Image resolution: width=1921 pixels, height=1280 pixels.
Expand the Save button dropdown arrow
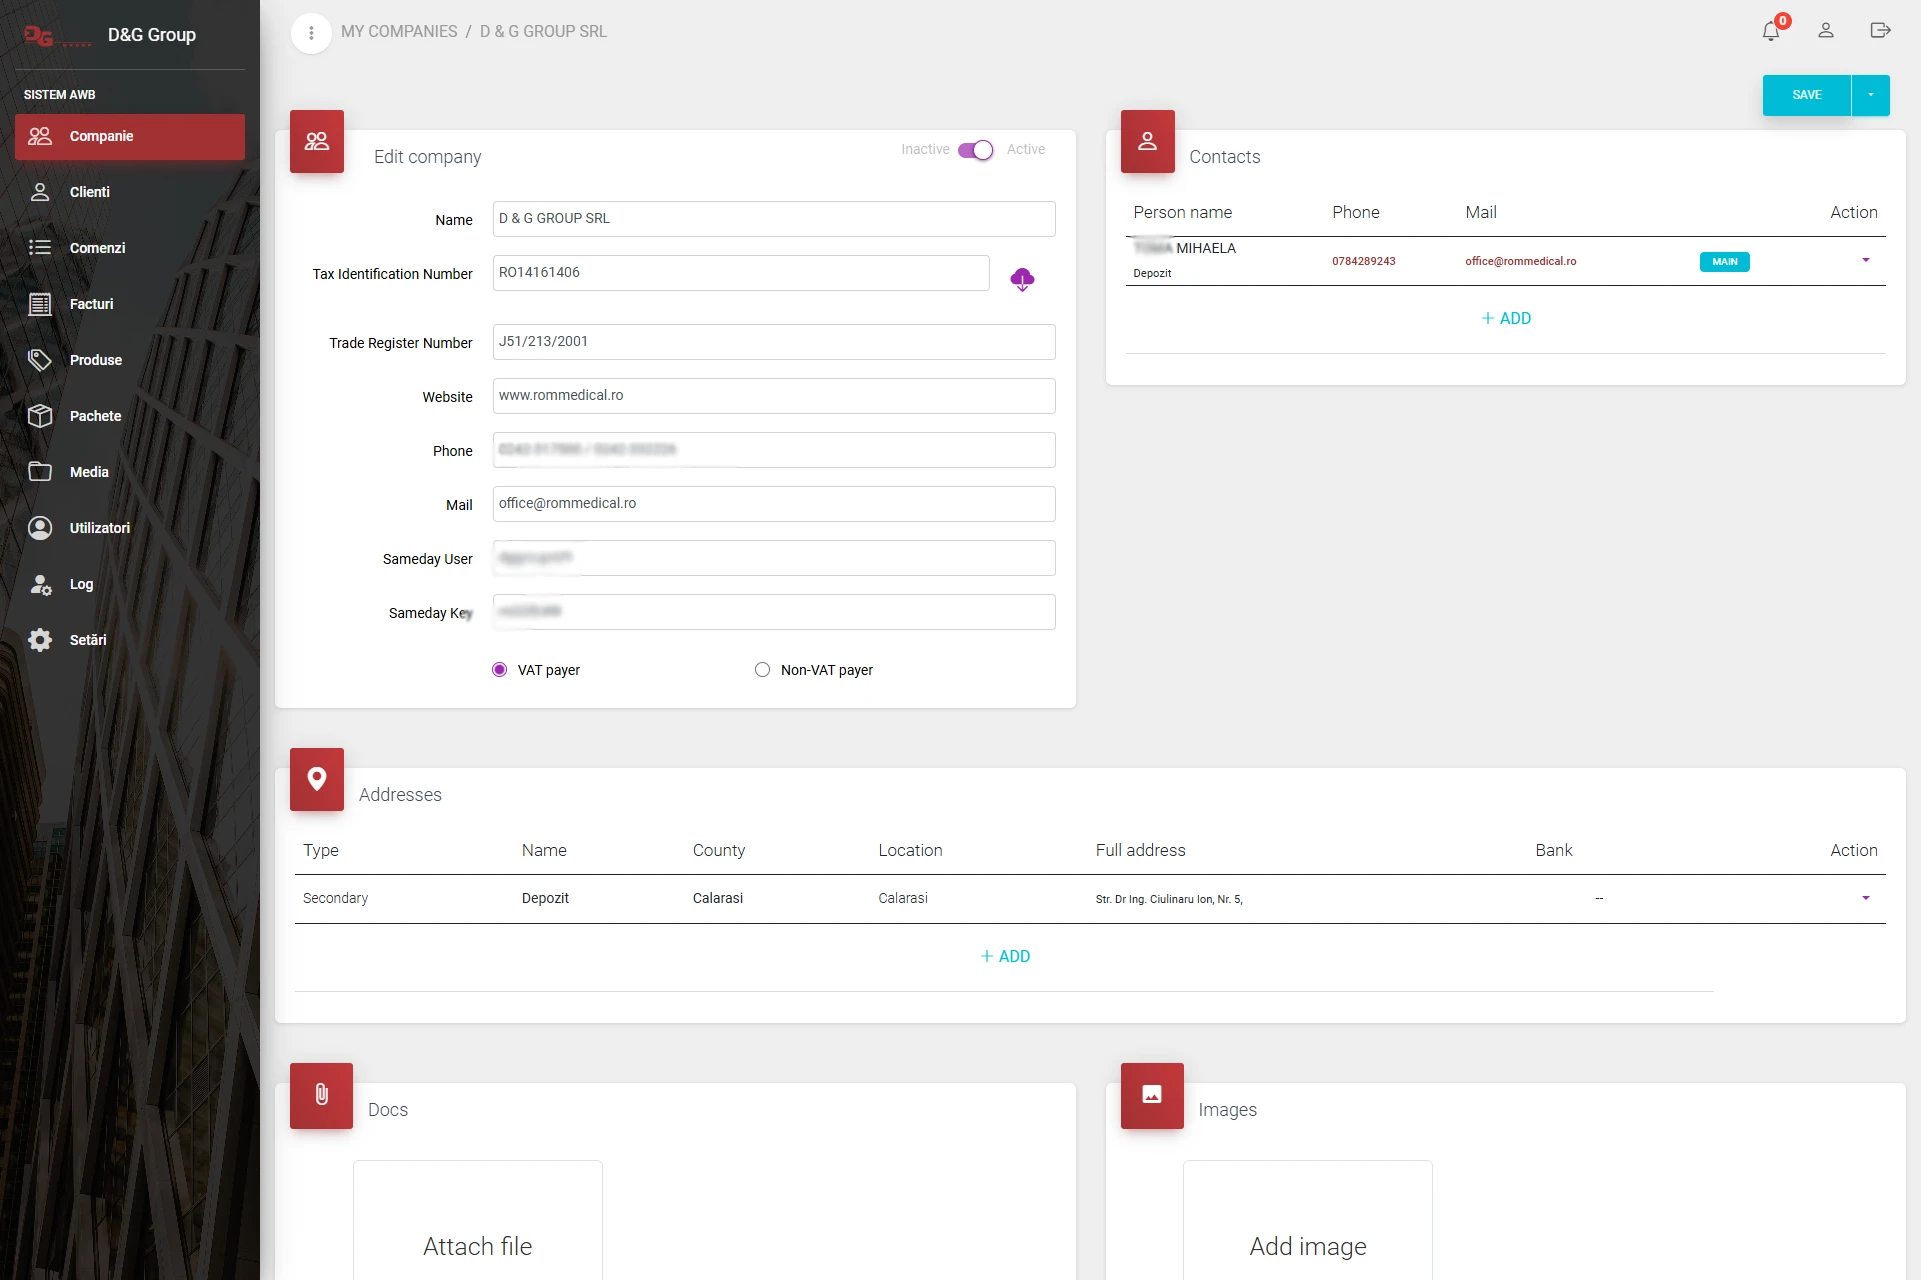(x=1870, y=95)
